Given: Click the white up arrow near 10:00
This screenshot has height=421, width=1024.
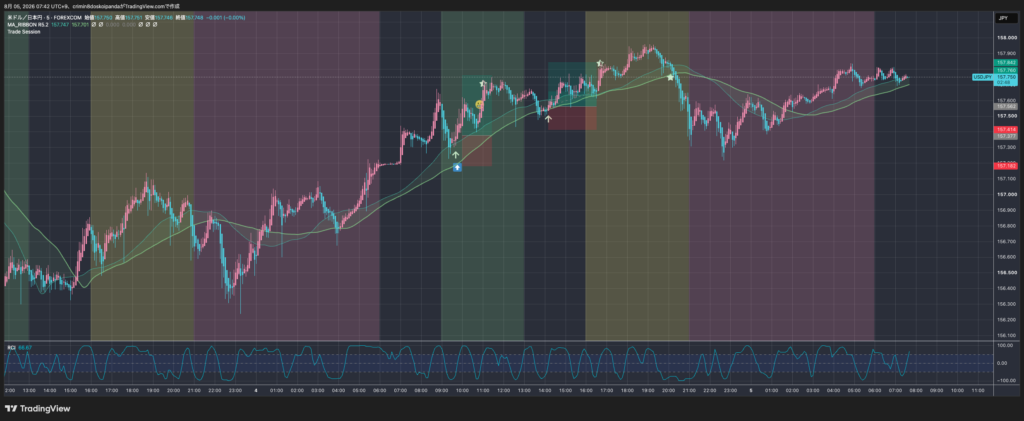Looking at the screenshot, I should [455, 155].
